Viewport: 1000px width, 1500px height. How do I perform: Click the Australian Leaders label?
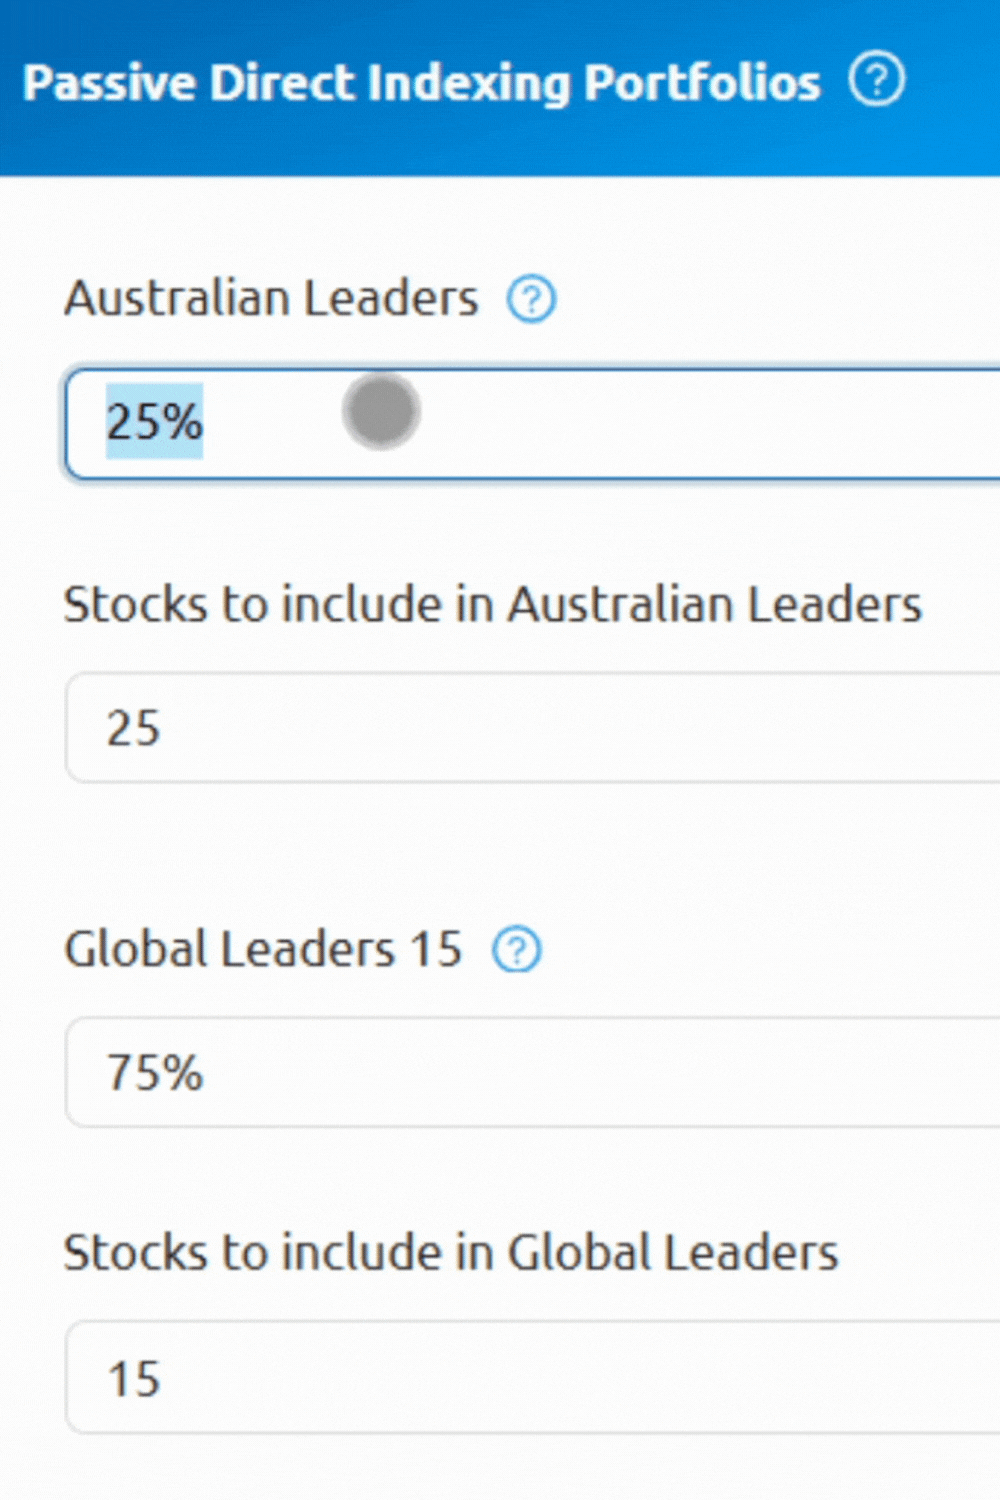(x=271, y=298)
